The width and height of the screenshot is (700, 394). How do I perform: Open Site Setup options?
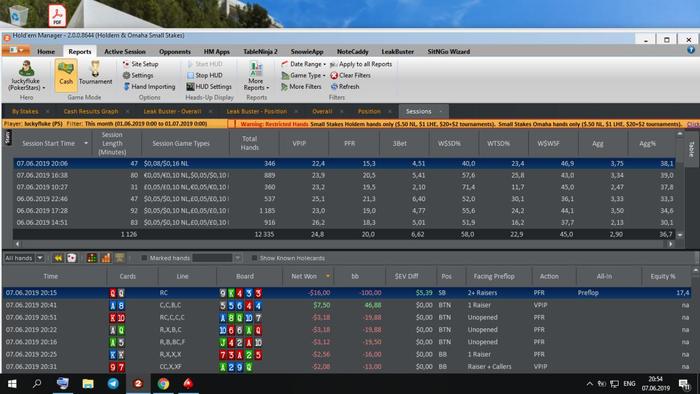coord(140,64)
